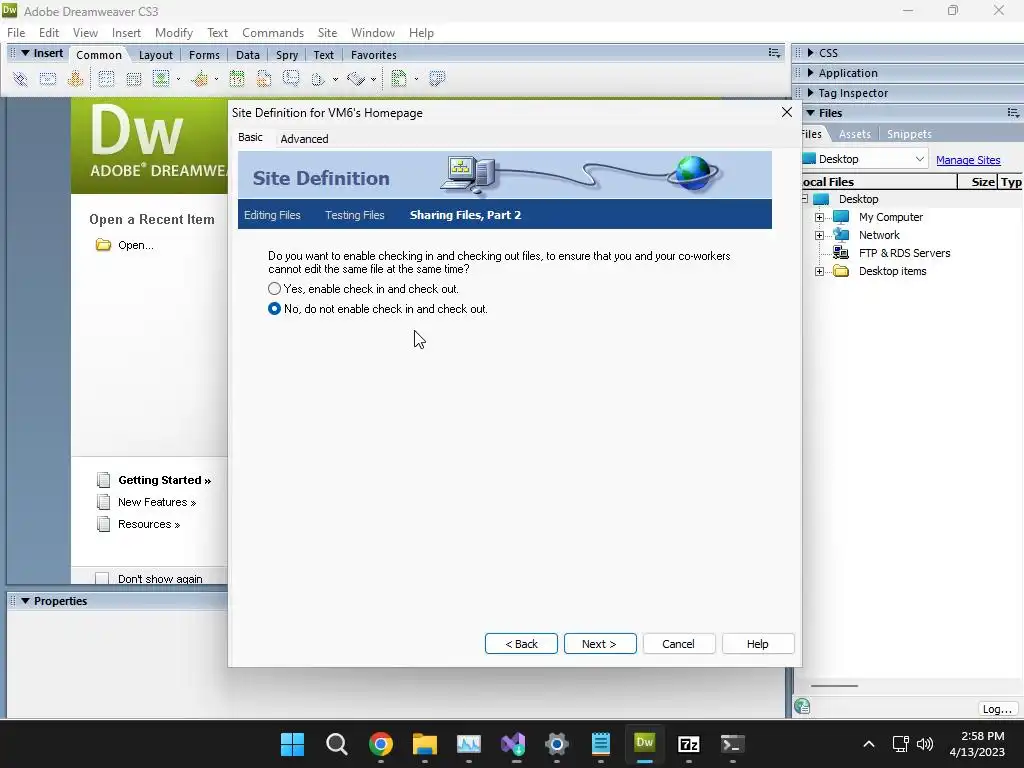Insert Server-Side Include icon
This screenshot has width=1024, height=768.
click(264, 79)
